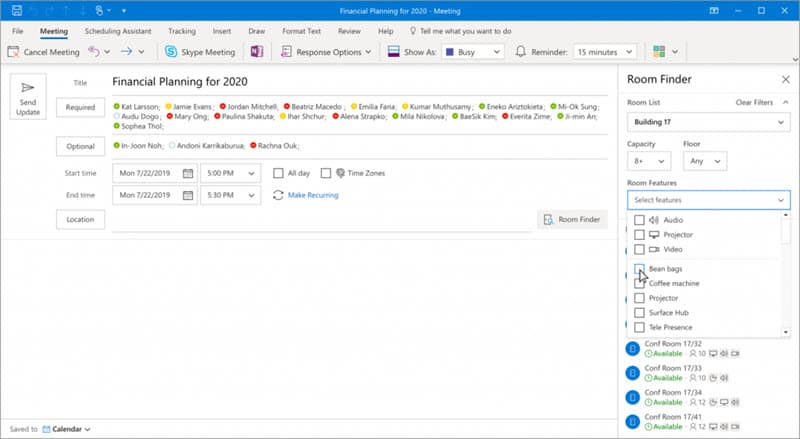The width and height of the screenshot is (800, 439).
Task: Open the Capacity 8+ dropdown
Action: pyautogui.click(x=648, y=161)
